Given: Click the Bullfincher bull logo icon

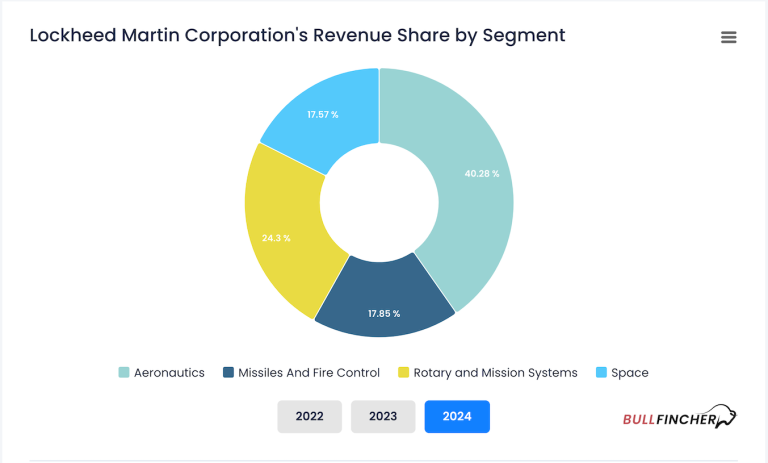Looking at the screenshot, I should click(729, 416).
